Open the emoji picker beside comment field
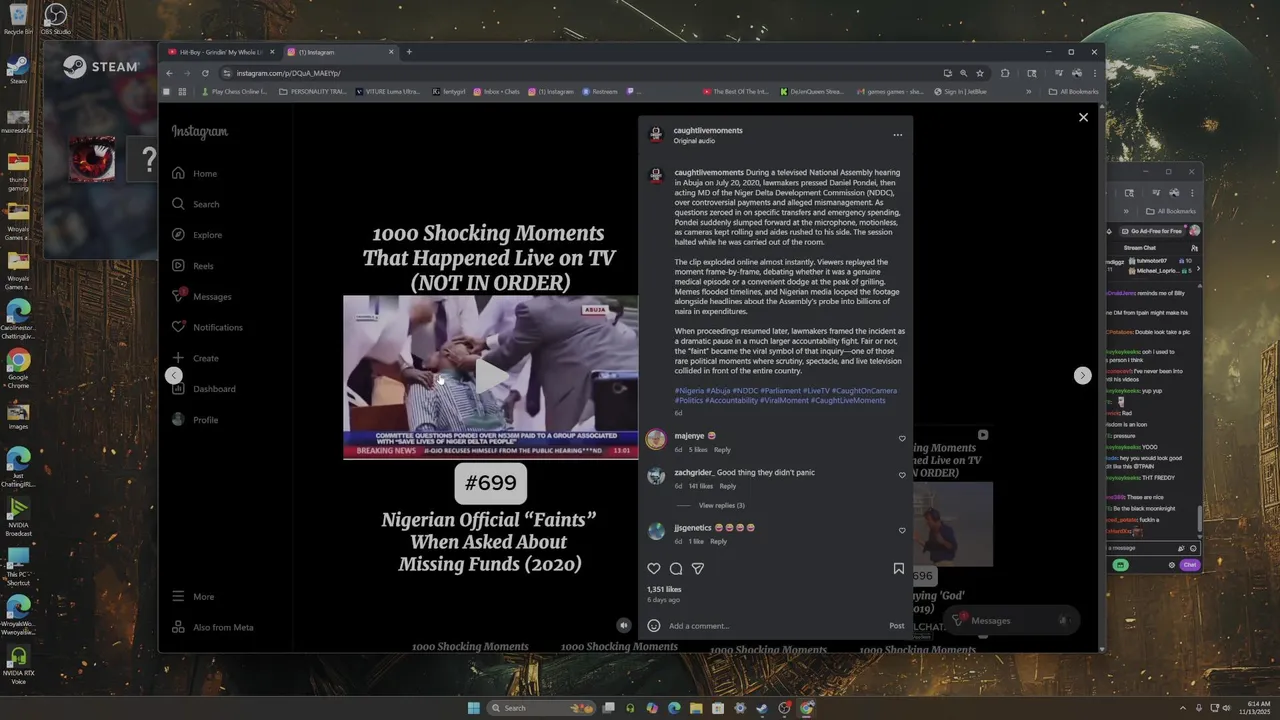Image resolution: width=1280 pixels, height=720 pixels. (x=654, y=626)
